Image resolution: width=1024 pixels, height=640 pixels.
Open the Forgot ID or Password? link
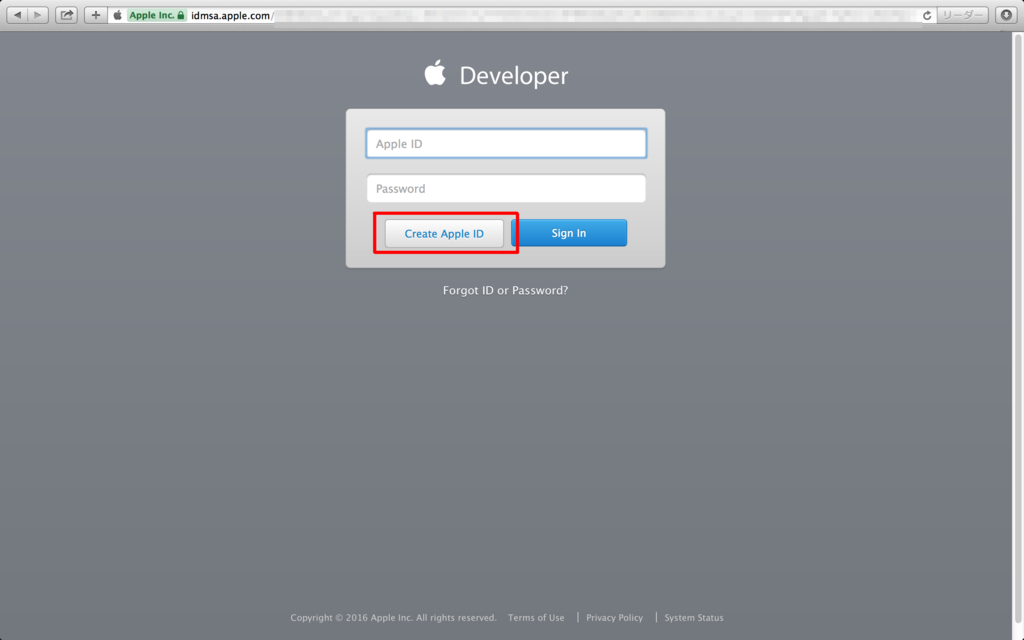pos(505,291)
